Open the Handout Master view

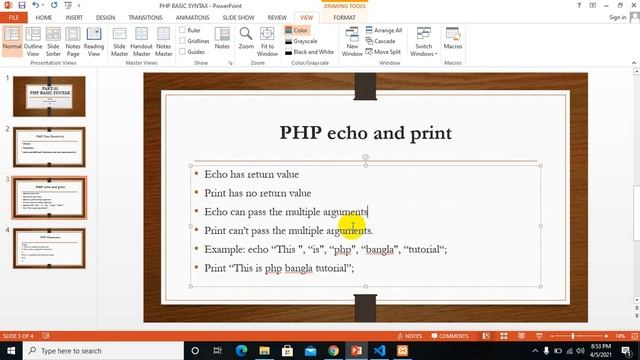[x=141, y=41]
